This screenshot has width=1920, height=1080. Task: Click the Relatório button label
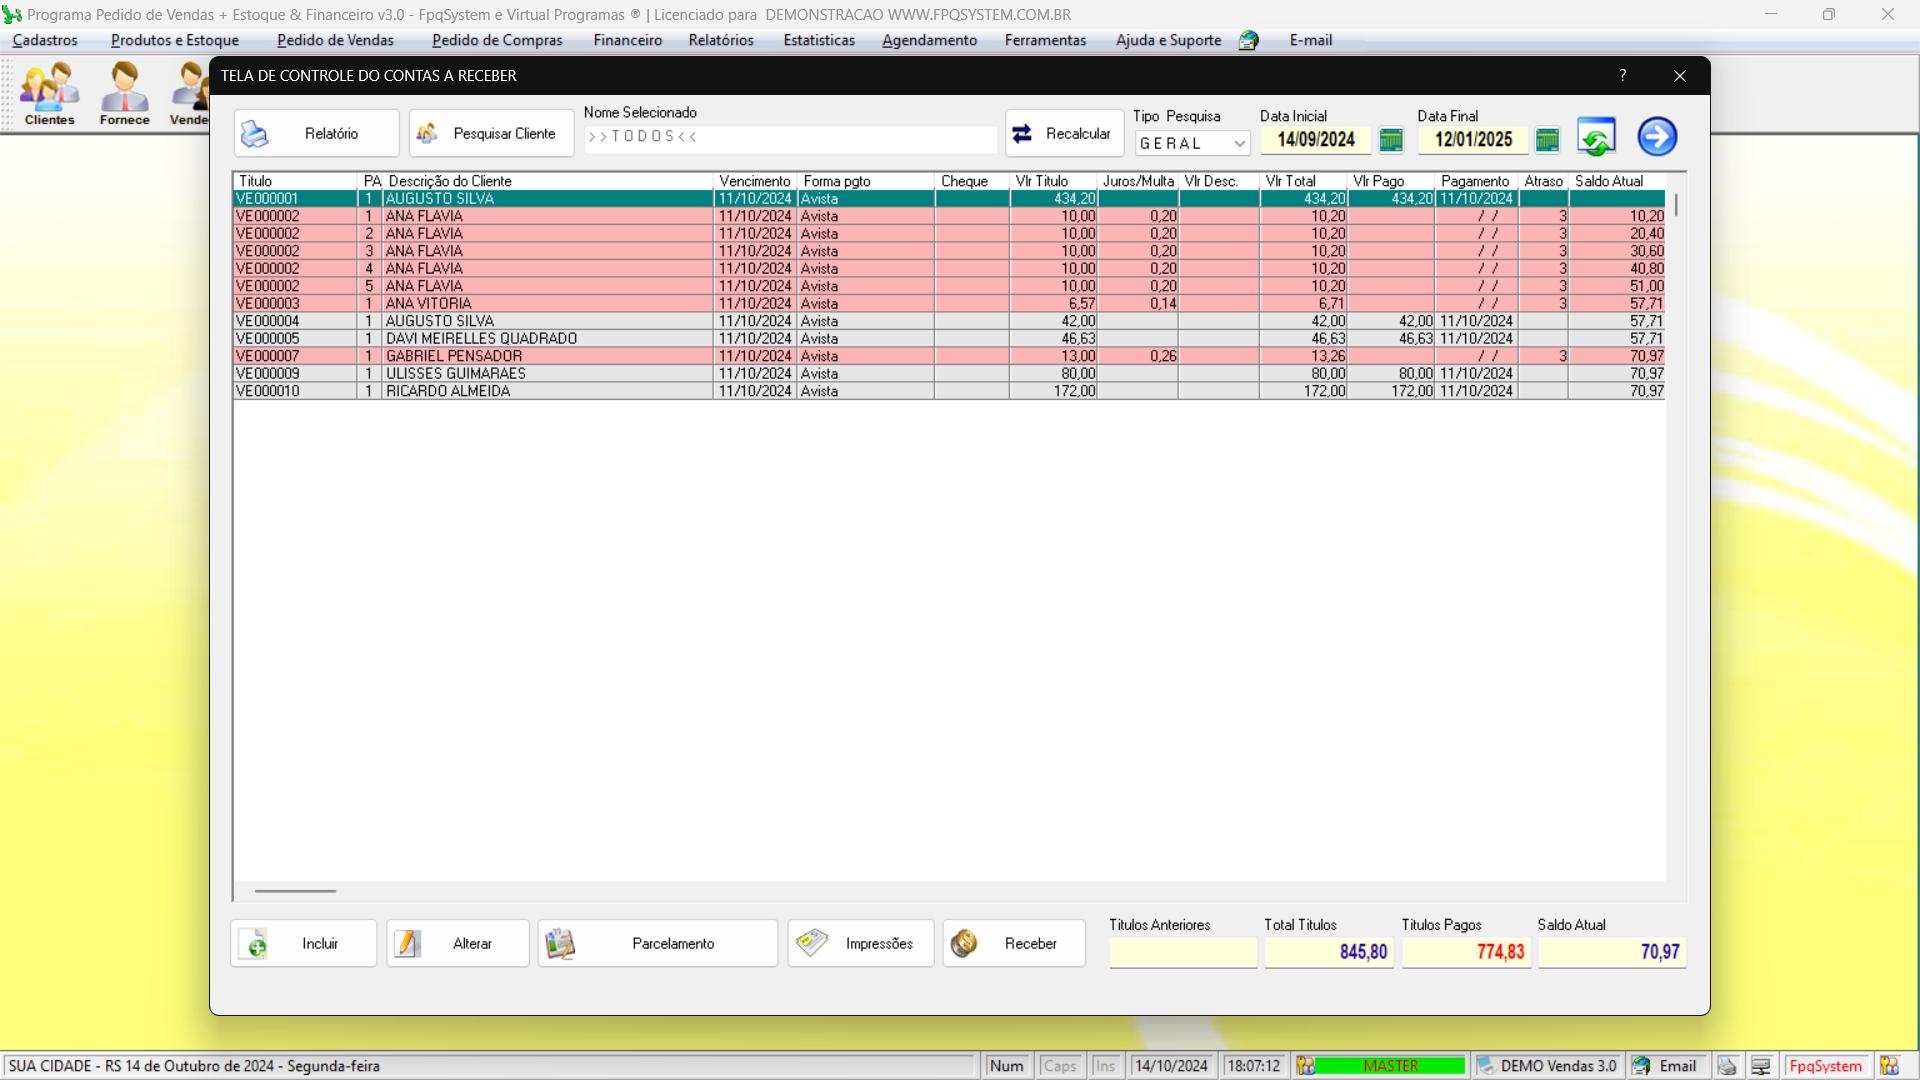click(331, 134)
